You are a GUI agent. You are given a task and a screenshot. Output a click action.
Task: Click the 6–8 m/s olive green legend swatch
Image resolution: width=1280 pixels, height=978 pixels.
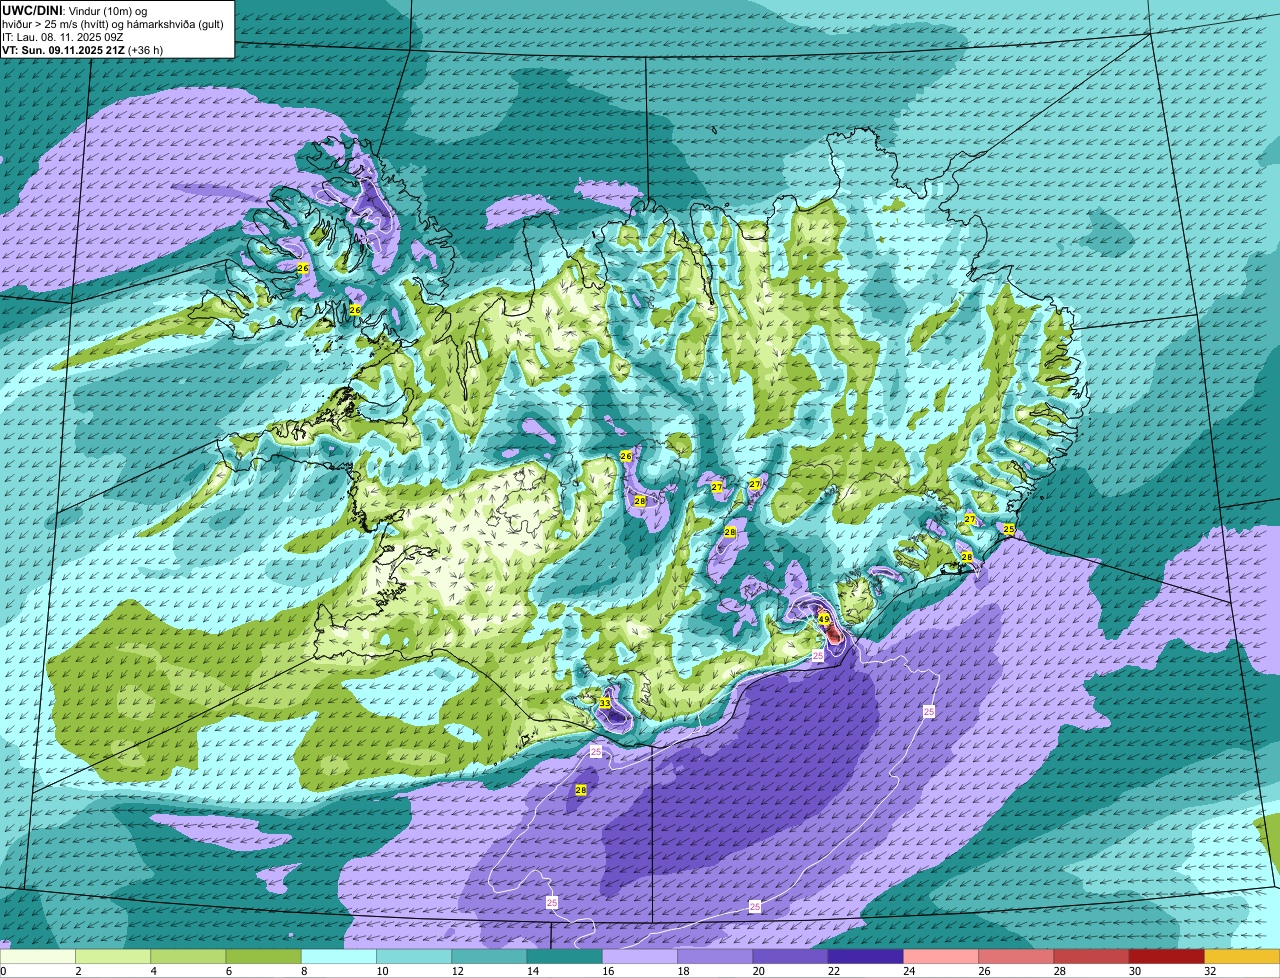coord(264,957)
